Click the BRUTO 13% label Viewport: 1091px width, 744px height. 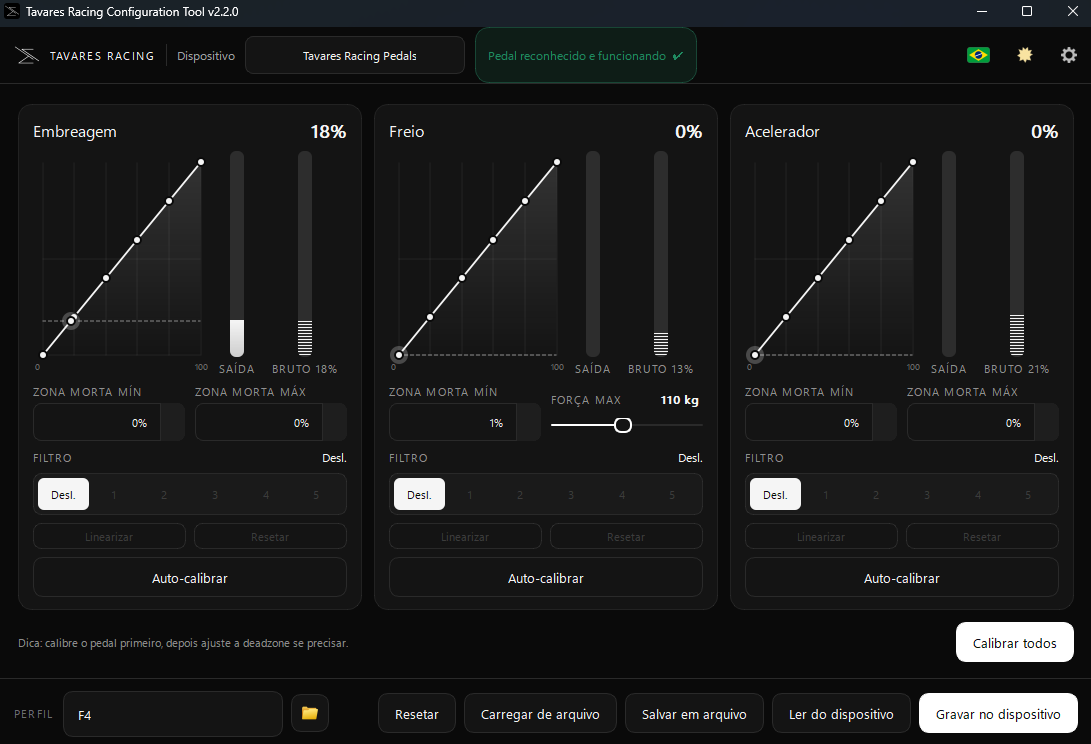pyautogui.click(x=660, y=369)
